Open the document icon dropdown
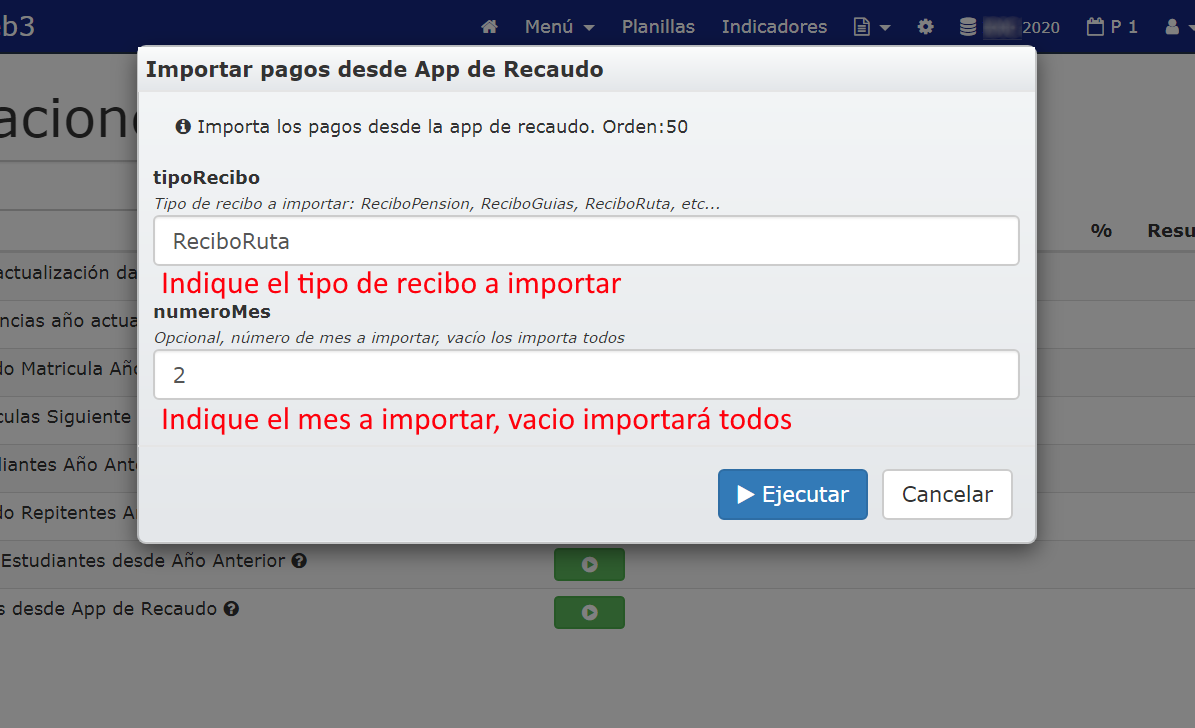This screenshot has height=728, width=1195. coord(872,27)
